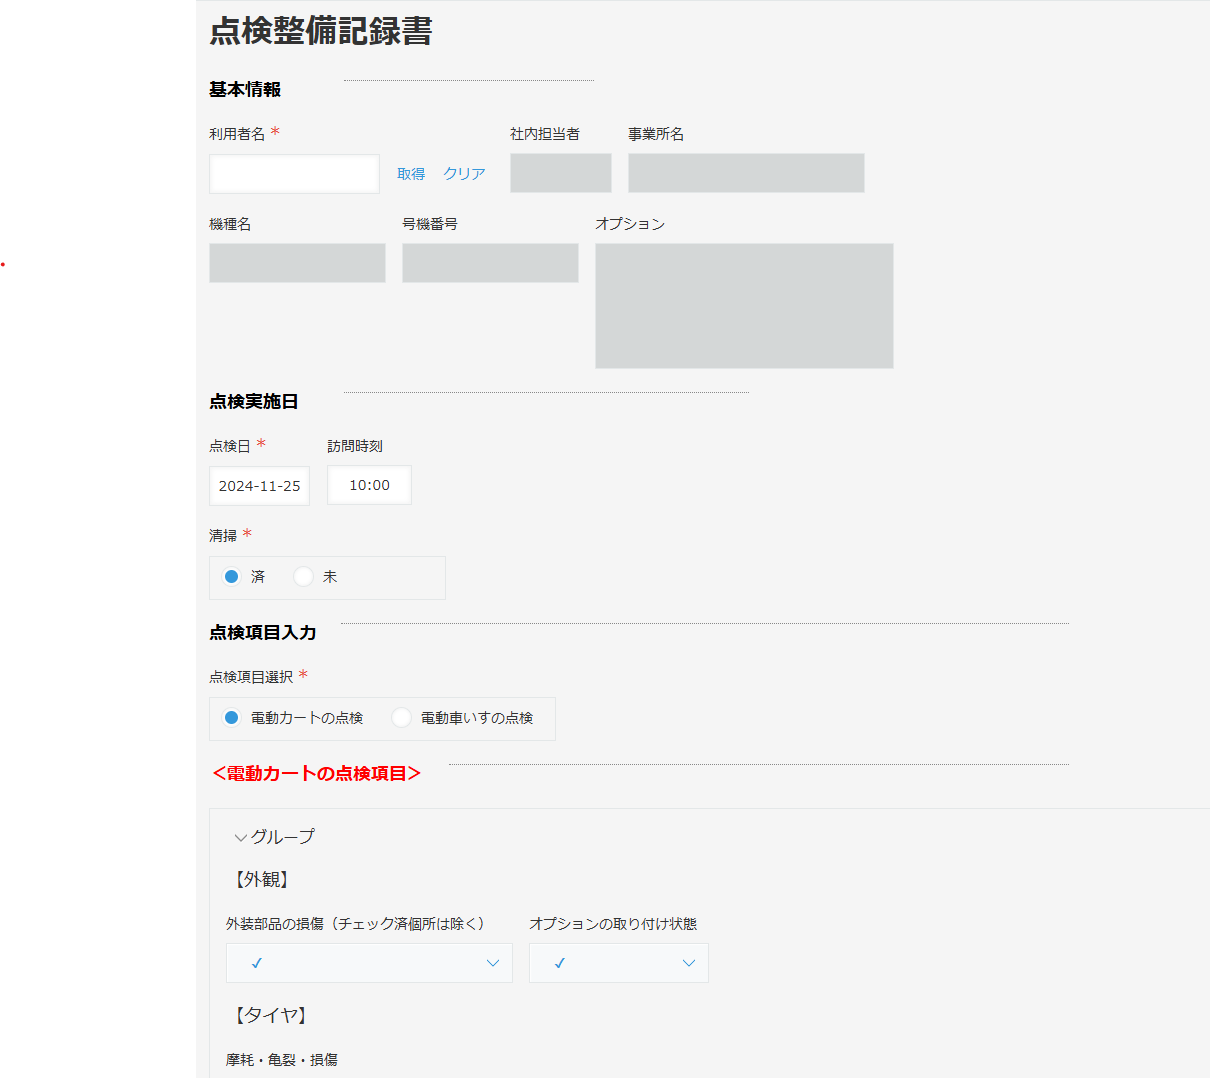Click the クリア link

(x=464, y=174)
